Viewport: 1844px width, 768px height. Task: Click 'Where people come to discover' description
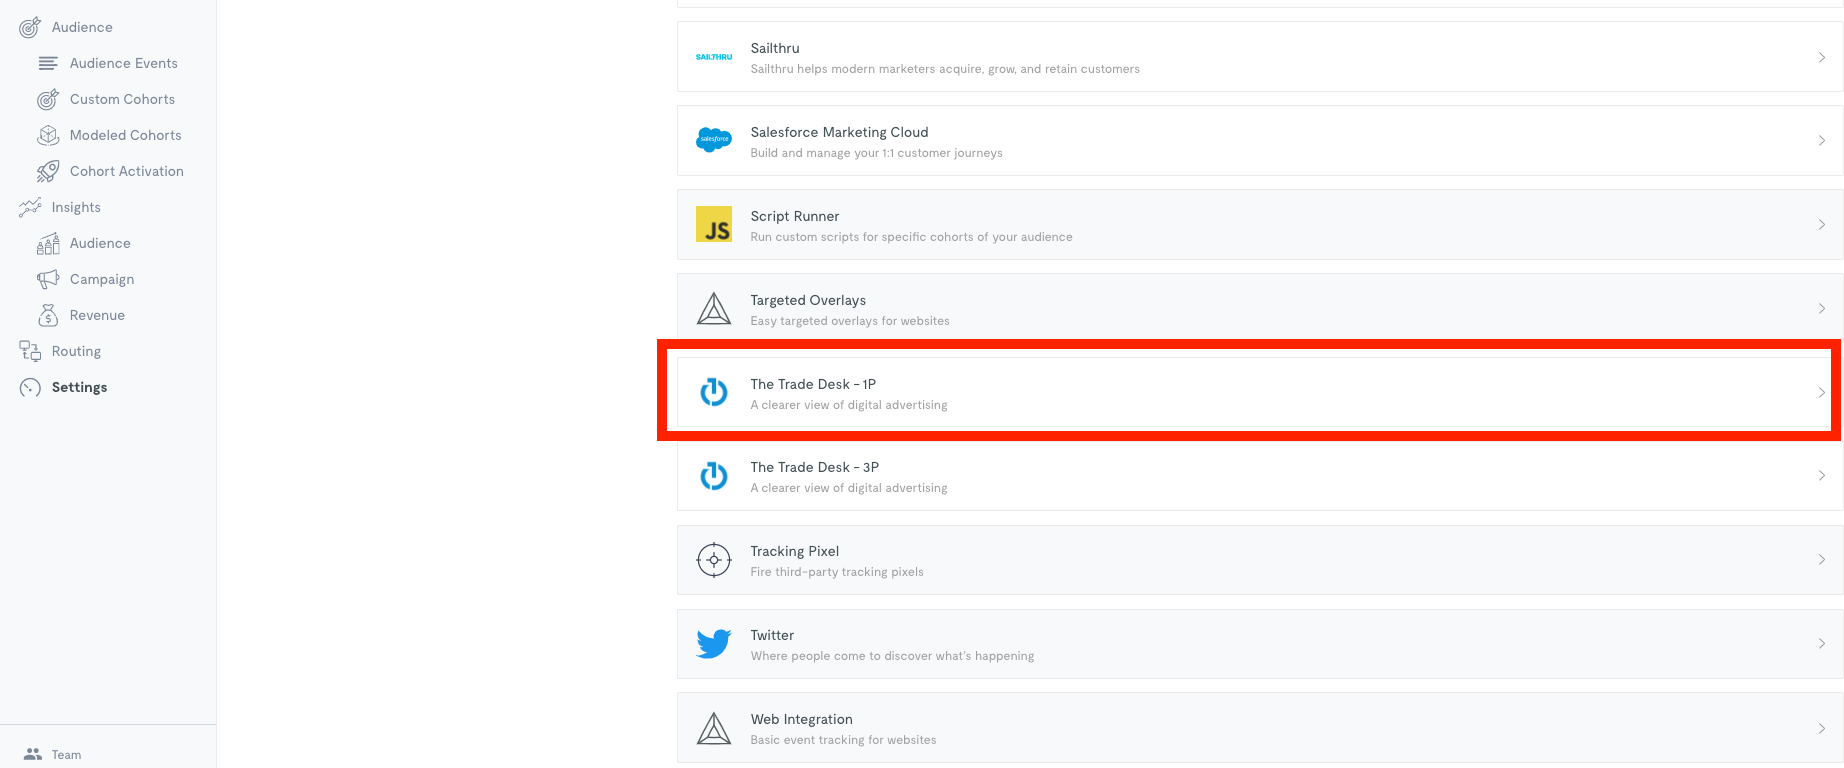892,656
